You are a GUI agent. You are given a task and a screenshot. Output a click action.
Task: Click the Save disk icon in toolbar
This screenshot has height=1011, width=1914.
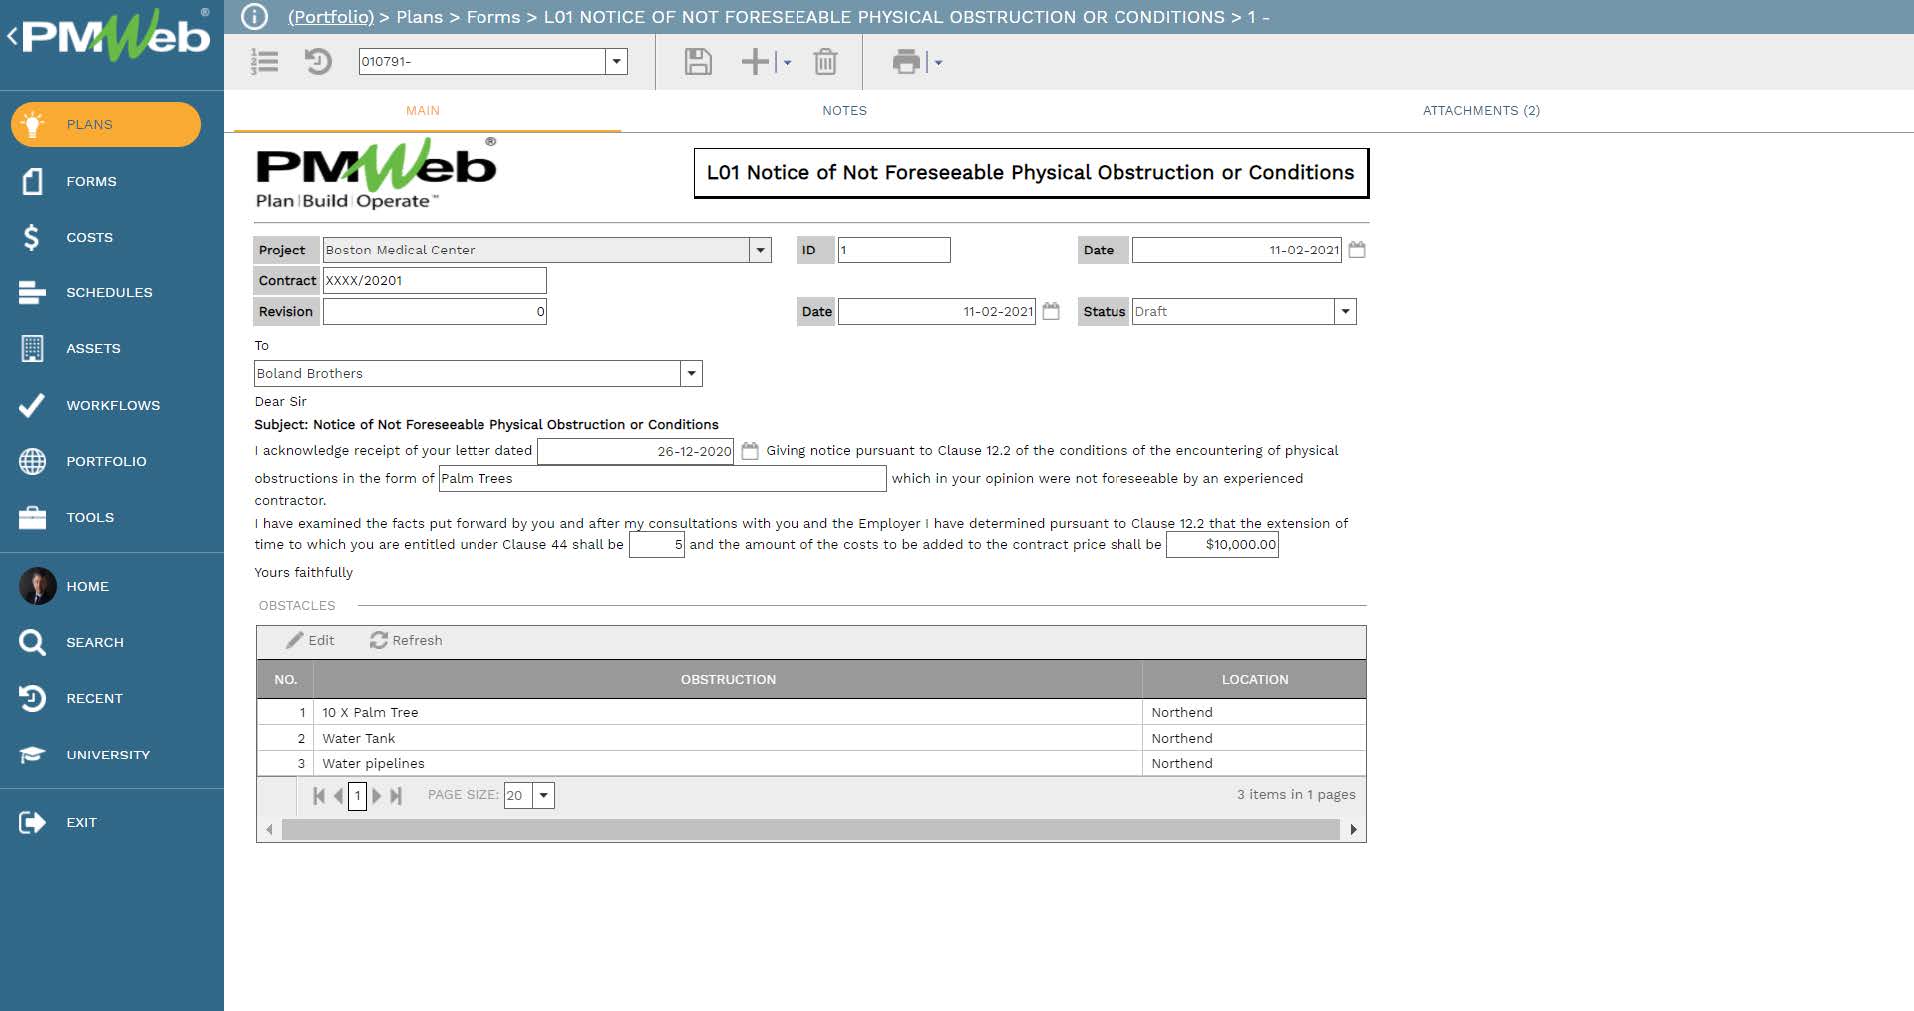click(x=697, y=62)
